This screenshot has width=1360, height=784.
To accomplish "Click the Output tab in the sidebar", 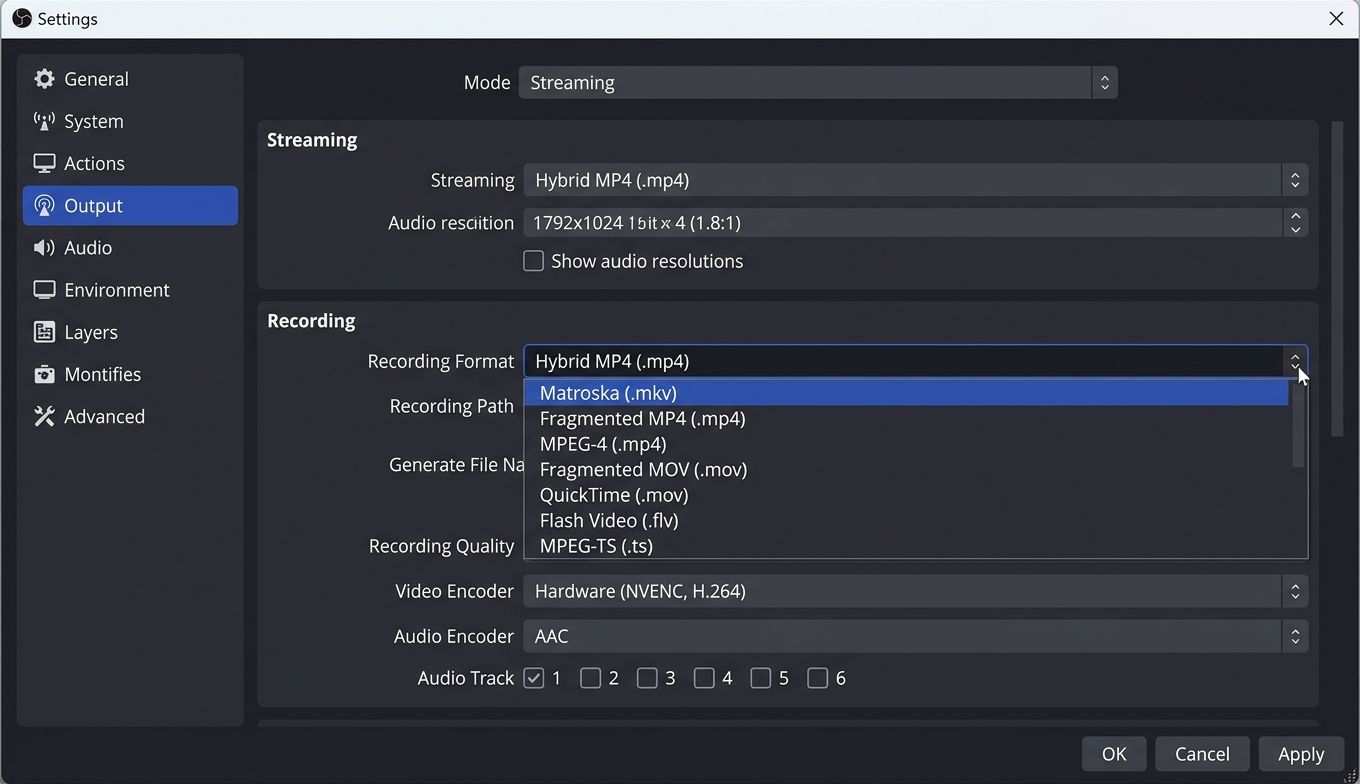I will click(x=130, y=205).
